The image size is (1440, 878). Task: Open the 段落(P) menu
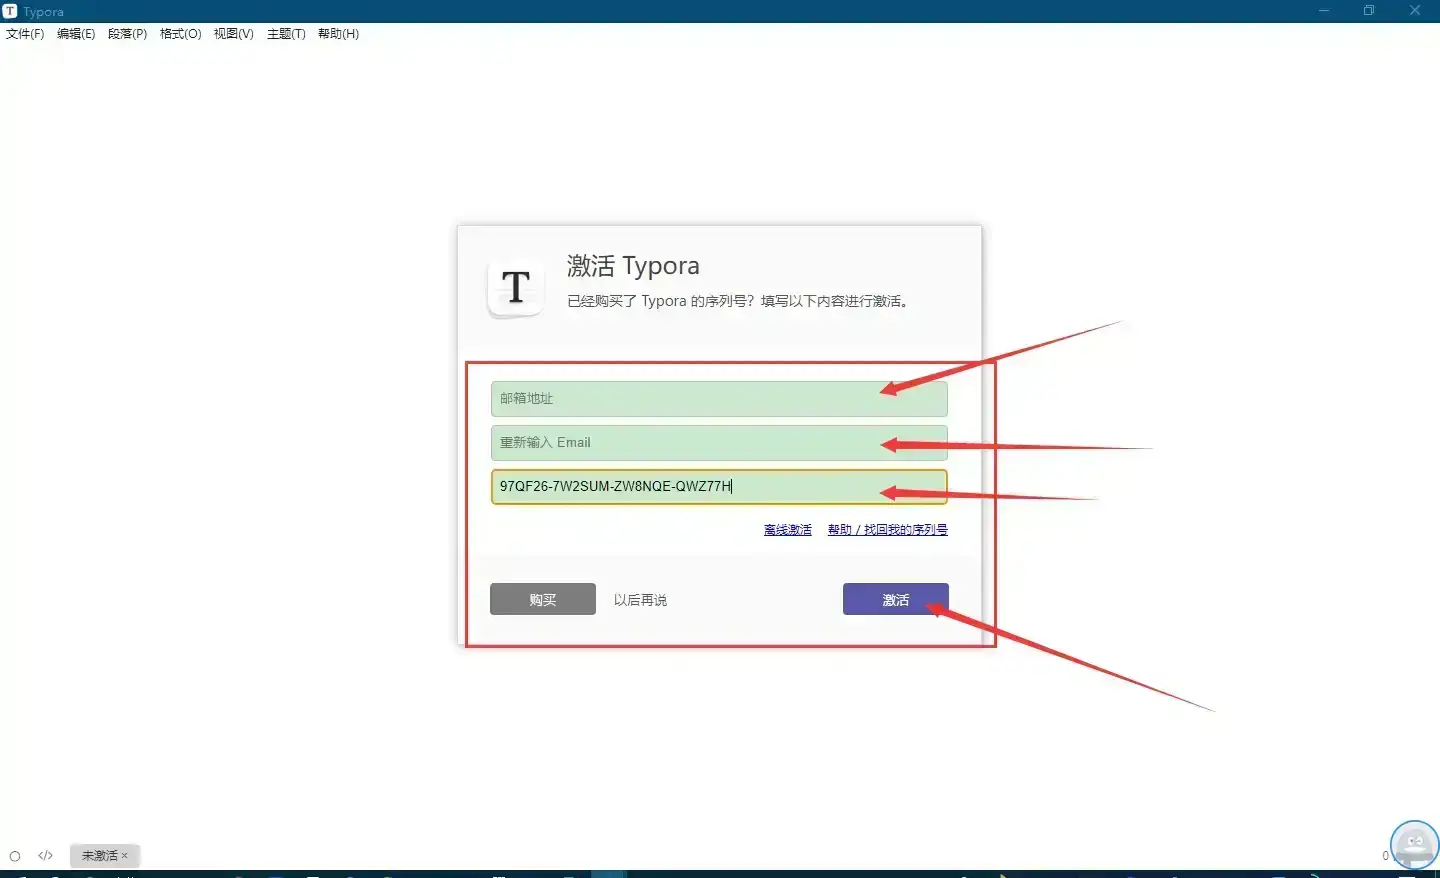point(127,34)
